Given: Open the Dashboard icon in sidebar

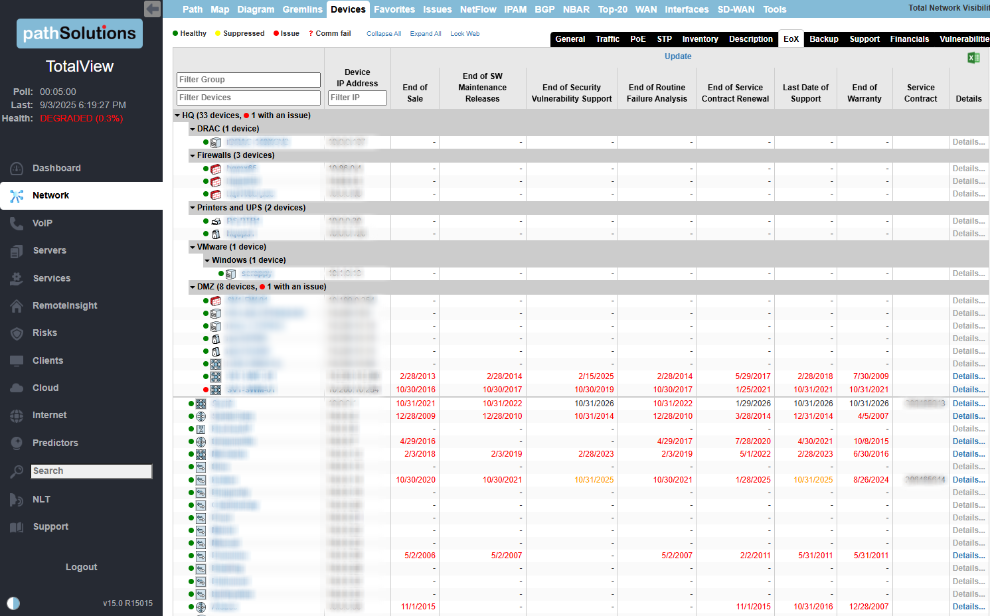Looking at the screenshot, I should (17, 169).
